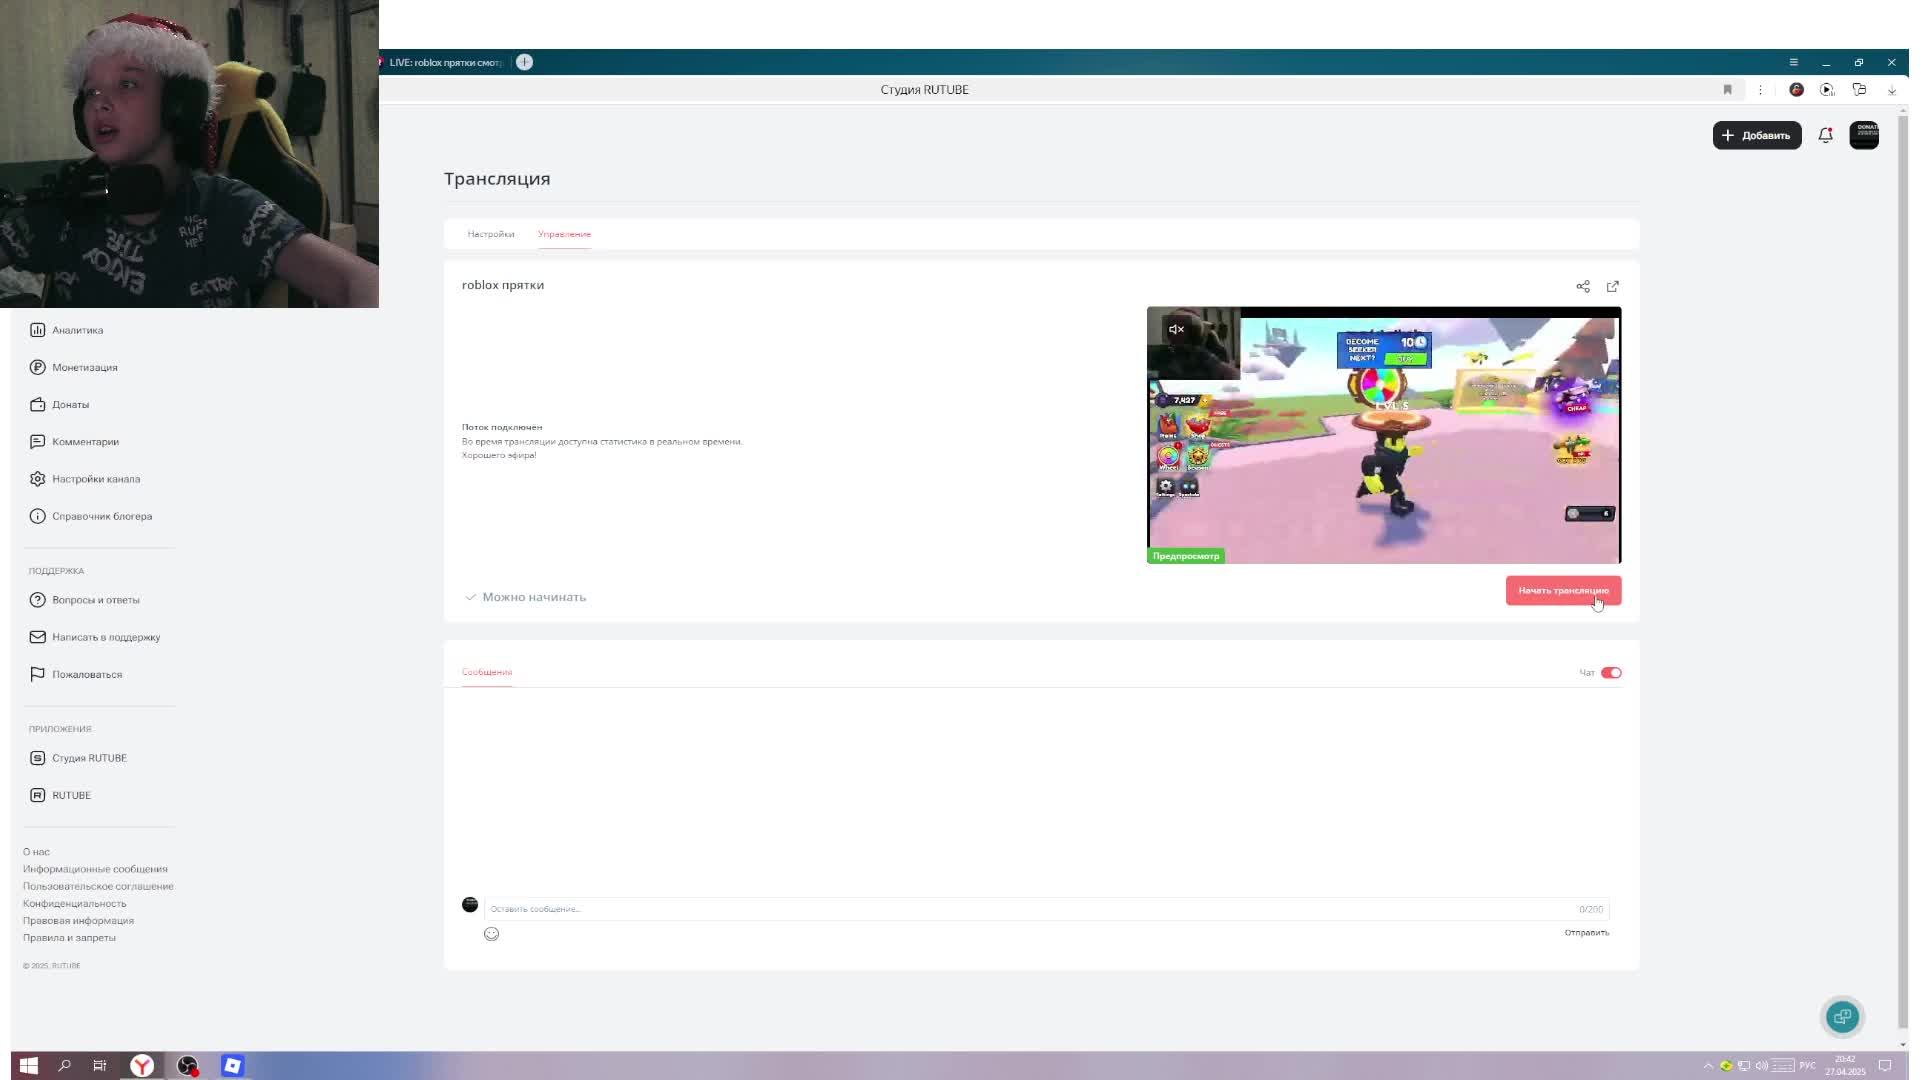The height and width of the screenshot is (1080, 1920).
Task: Open the stream in a new window
Action: (1613, 287)
